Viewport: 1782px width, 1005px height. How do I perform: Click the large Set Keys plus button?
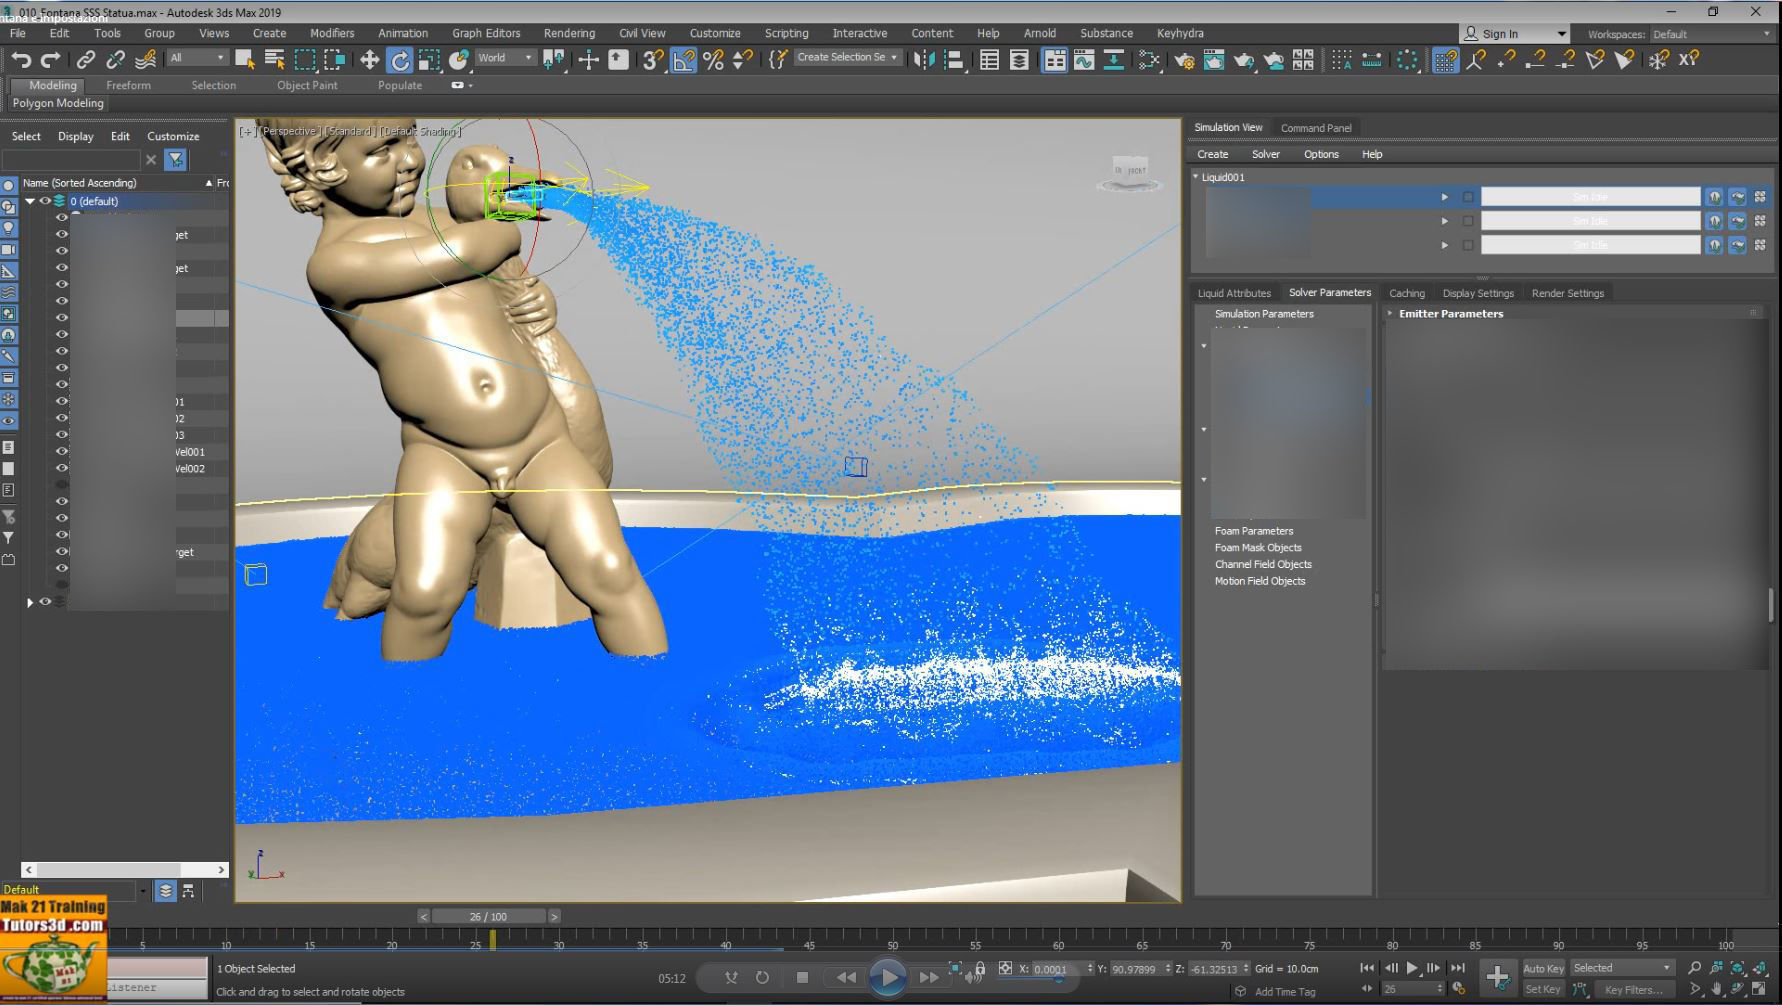[x=1497, y=977]
